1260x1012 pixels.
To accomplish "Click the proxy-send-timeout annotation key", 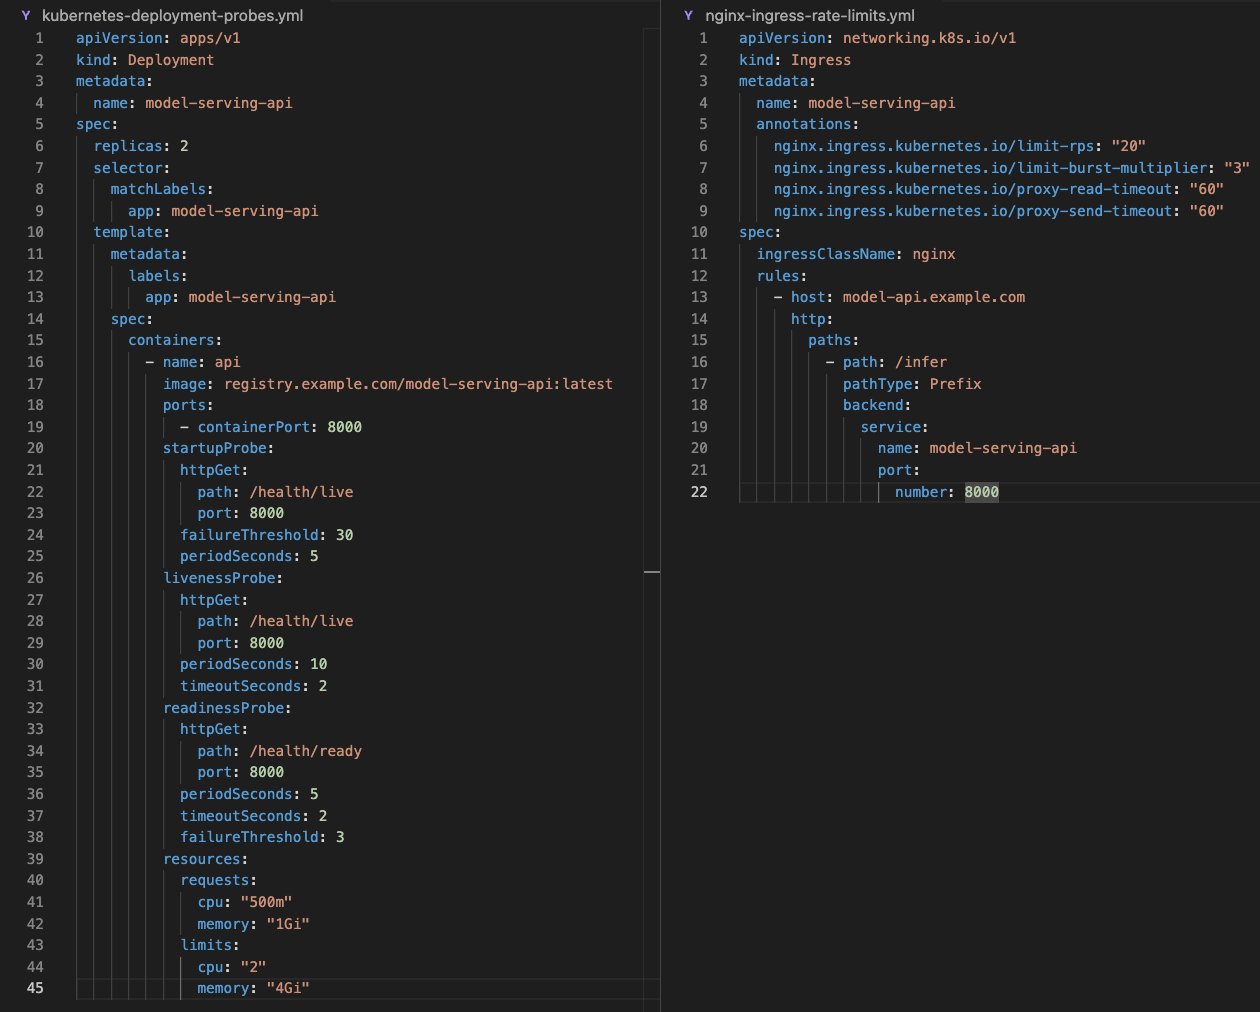I will 973,211.
